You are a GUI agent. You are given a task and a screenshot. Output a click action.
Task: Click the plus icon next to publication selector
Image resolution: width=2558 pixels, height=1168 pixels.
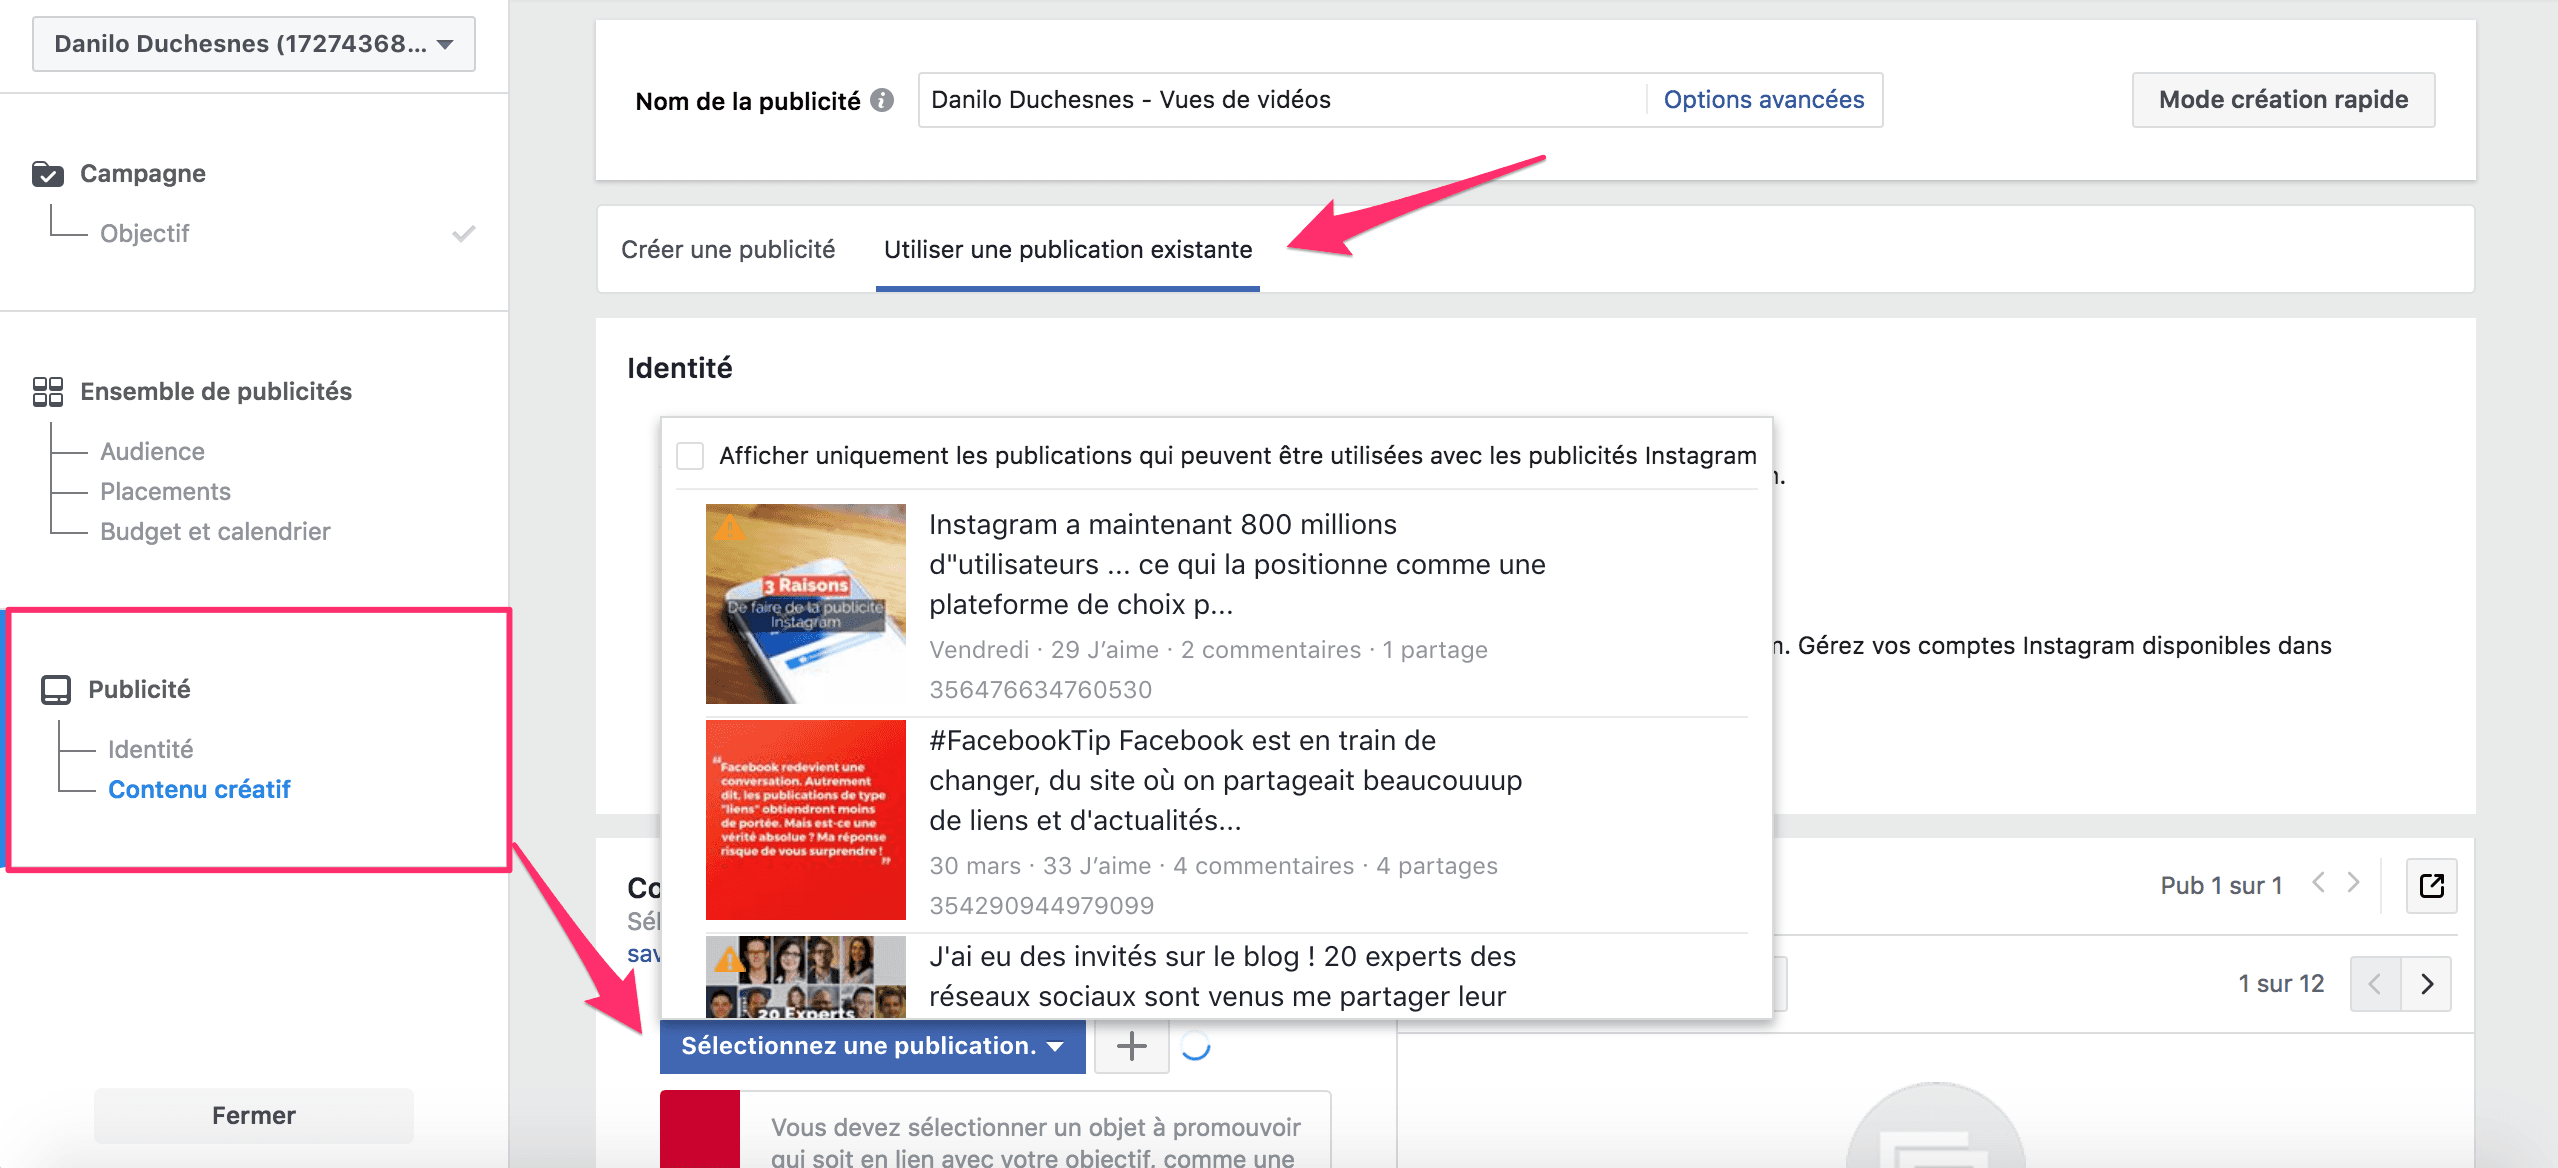(1132, 1046)
